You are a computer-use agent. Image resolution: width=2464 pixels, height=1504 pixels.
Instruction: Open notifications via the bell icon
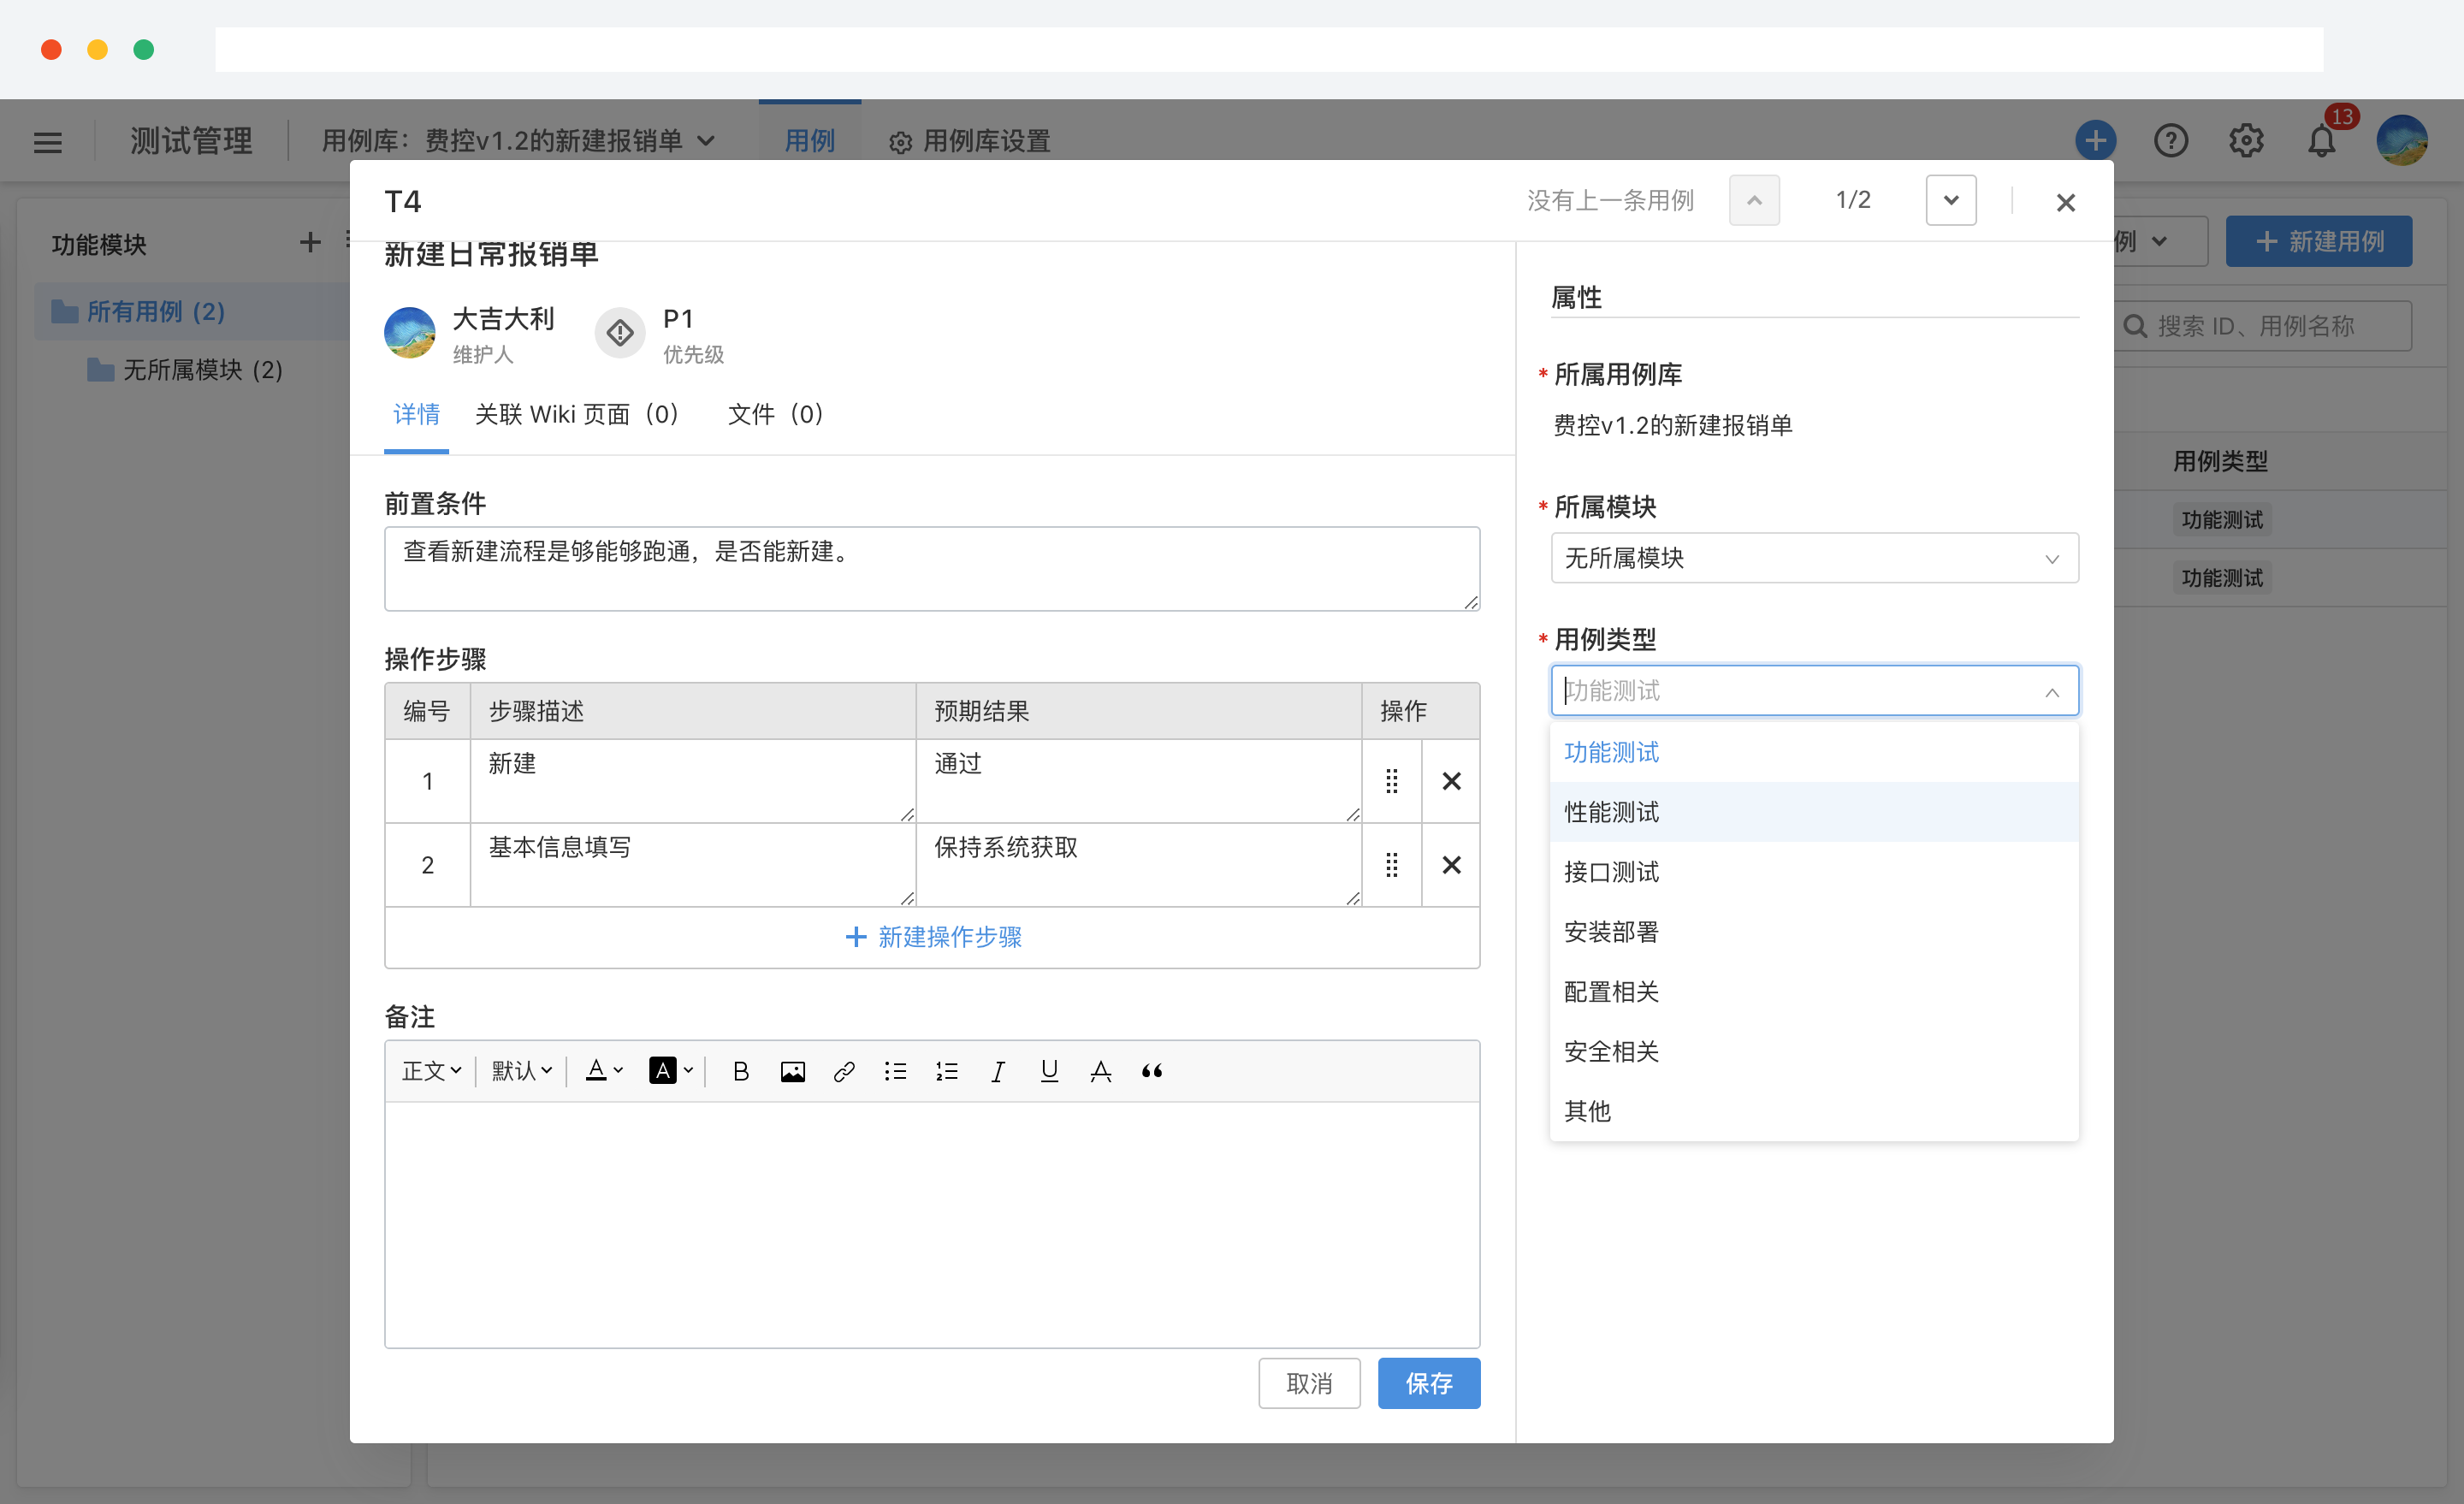(x=2321, y=140)
